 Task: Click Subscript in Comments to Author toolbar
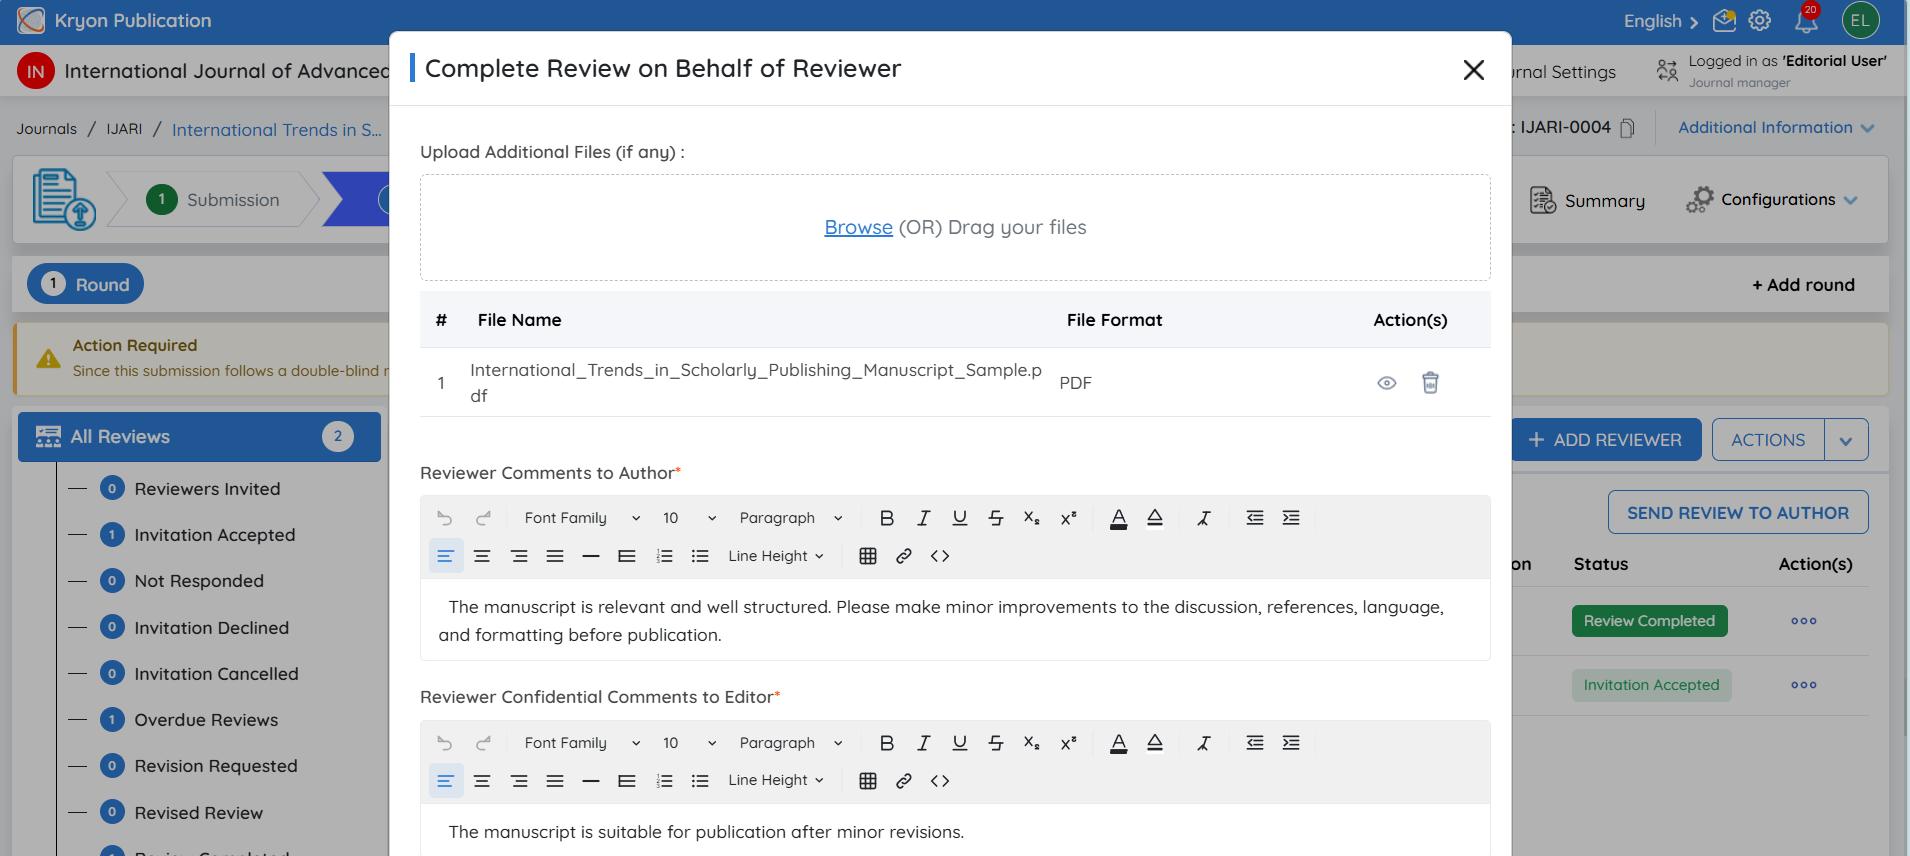pyautogui.click(x=1031, y=518)
